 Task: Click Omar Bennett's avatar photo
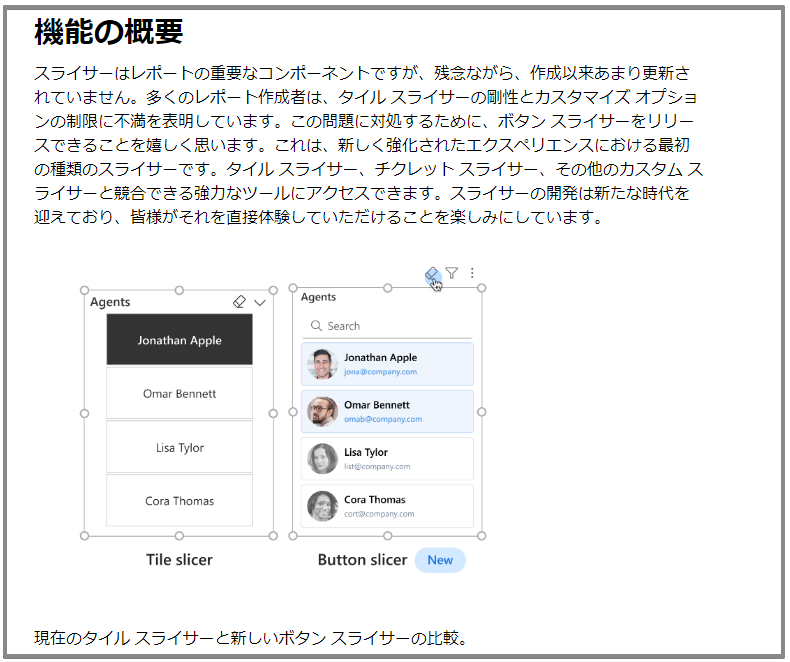(322, 411)
